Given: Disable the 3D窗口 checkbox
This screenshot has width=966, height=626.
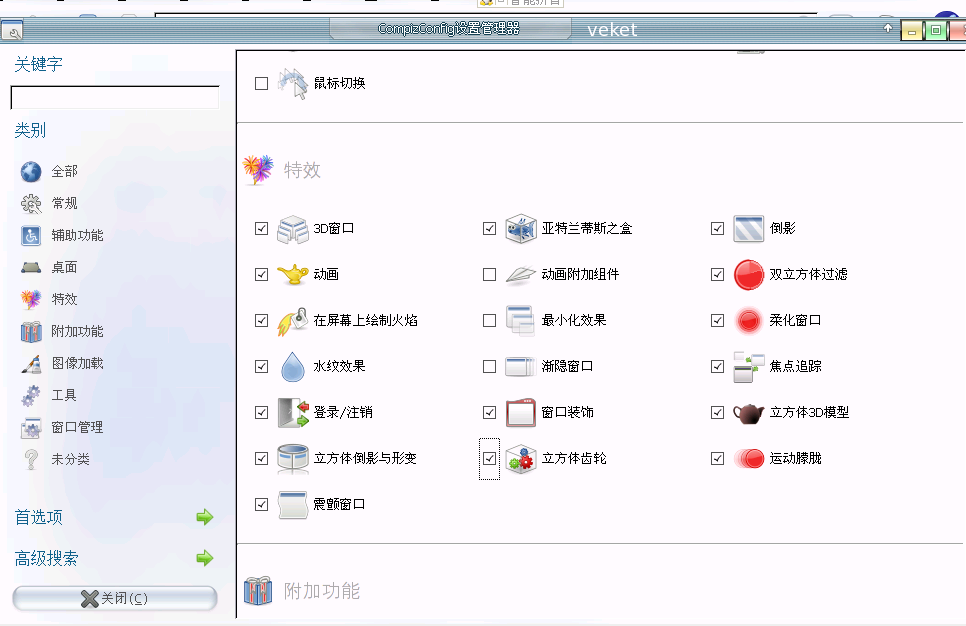Looking at the screenshot, I should click(261, 229).
